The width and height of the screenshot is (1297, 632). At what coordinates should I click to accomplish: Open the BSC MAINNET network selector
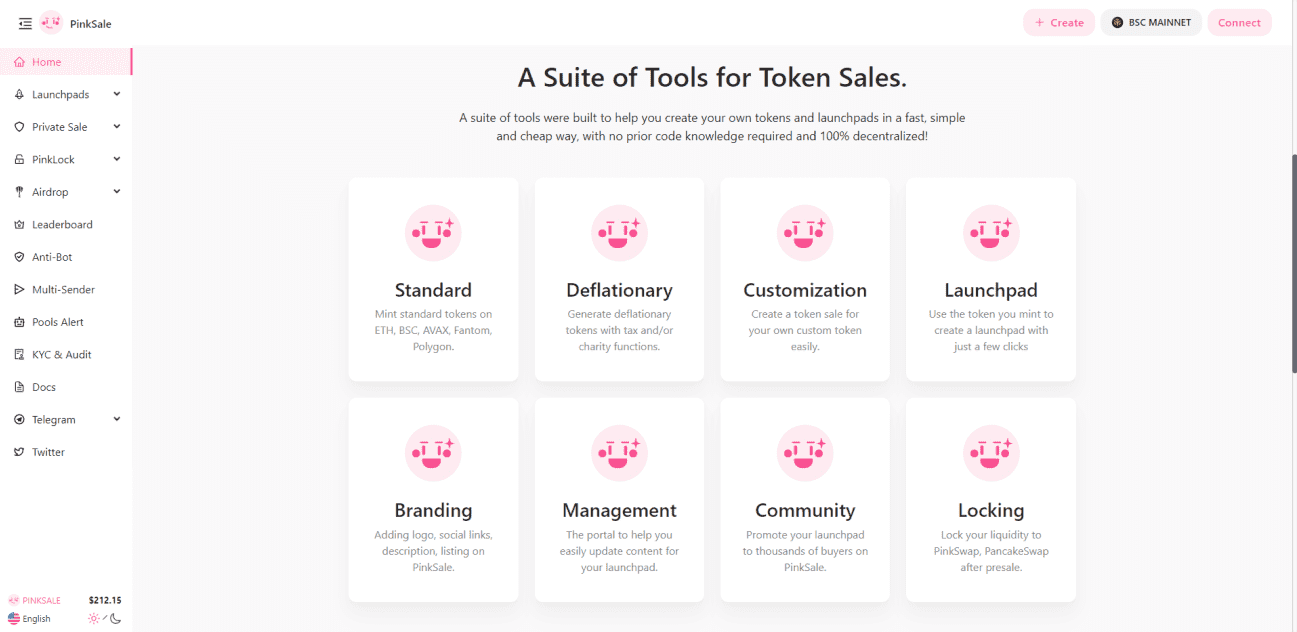[1151, 23]
